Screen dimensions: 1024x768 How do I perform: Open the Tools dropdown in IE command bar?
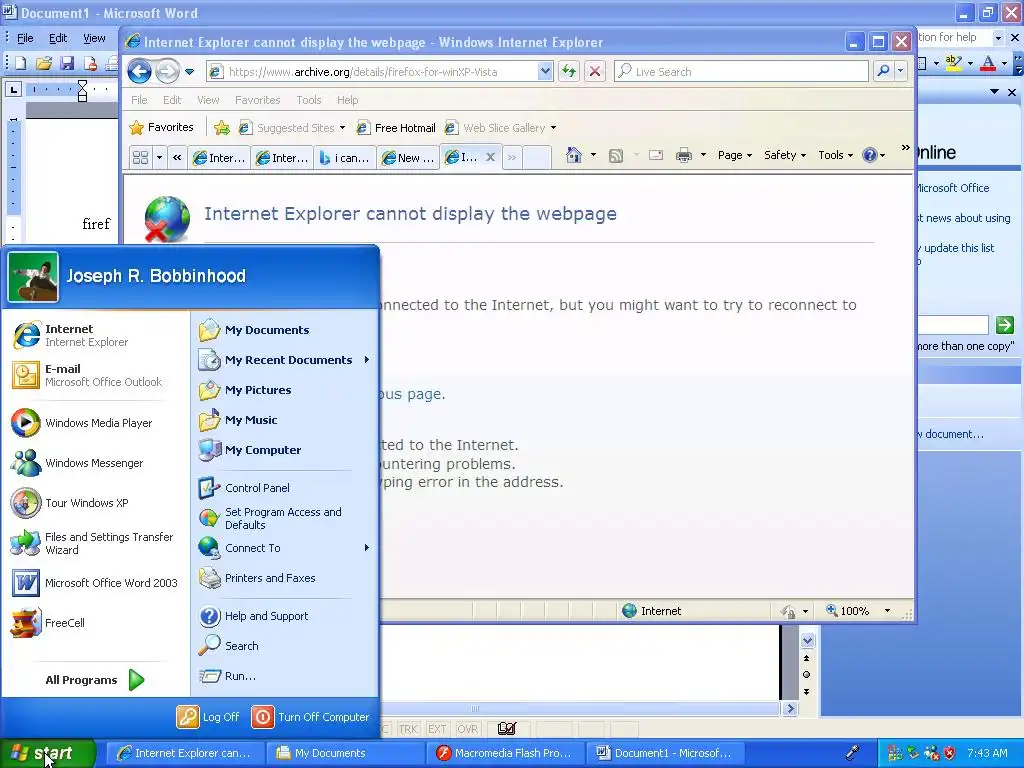click(835, 155)
